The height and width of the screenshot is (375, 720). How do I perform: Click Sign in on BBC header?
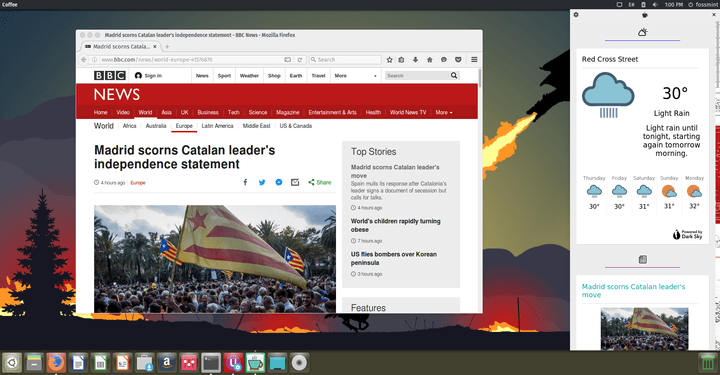point(148,76)
